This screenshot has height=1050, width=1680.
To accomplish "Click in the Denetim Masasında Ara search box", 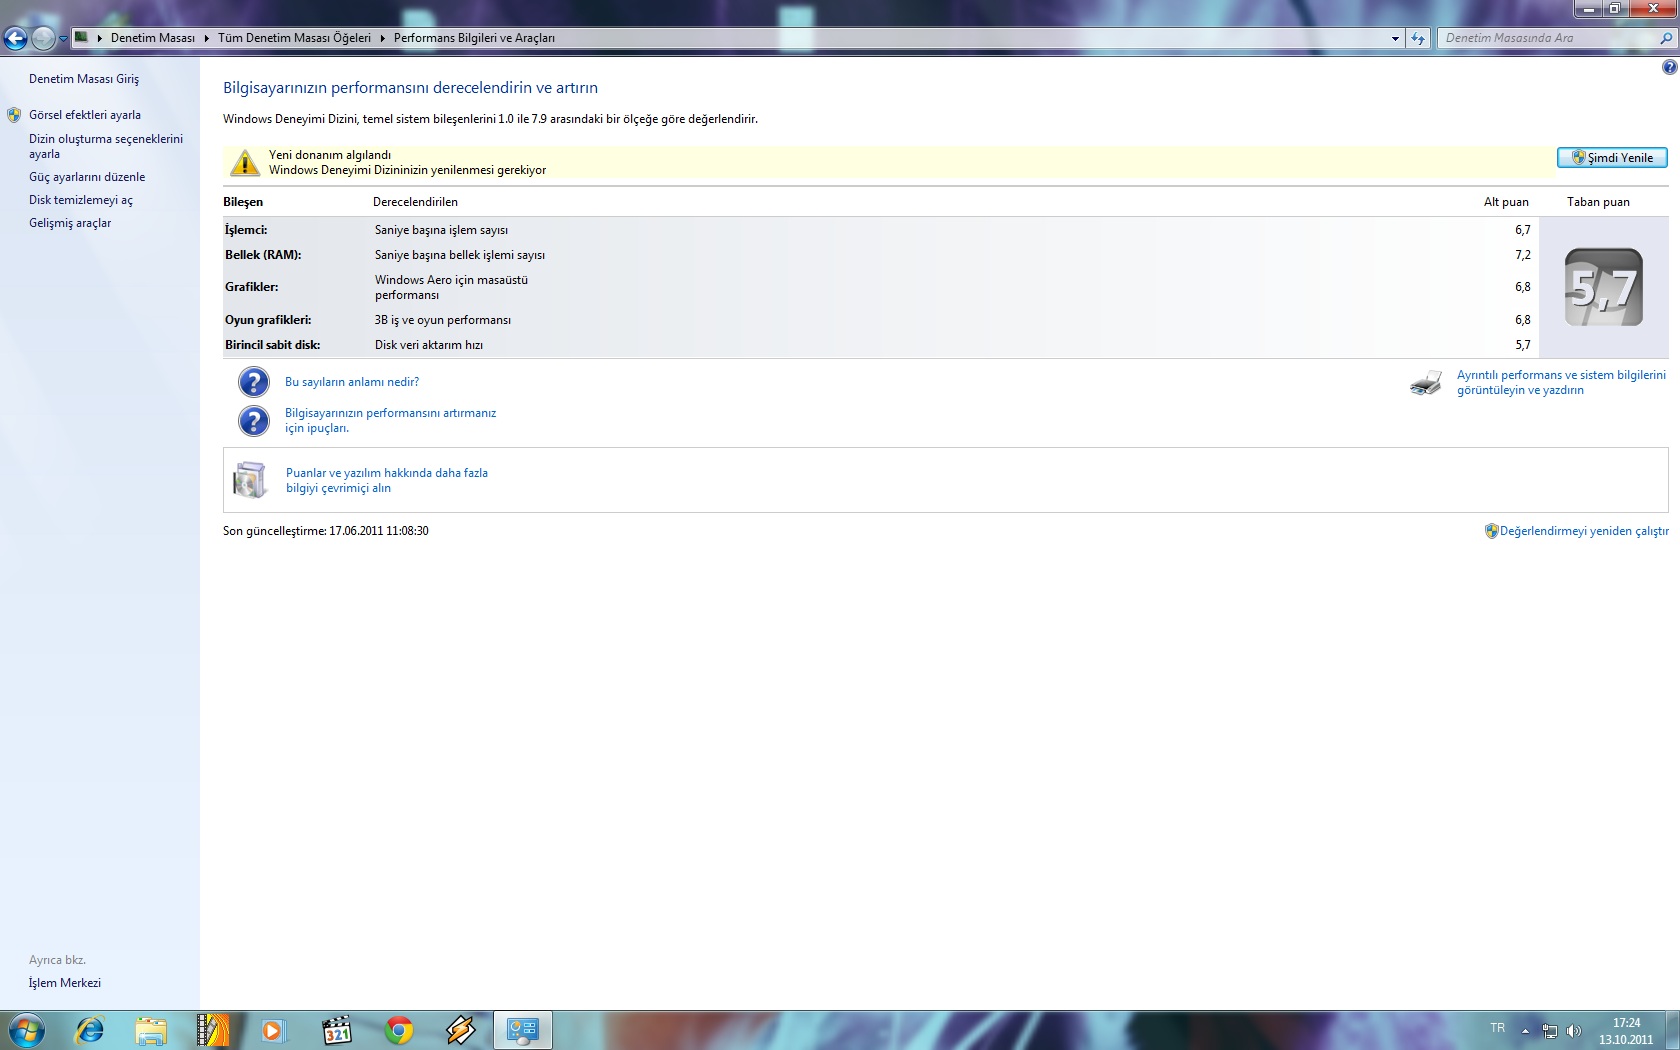I will click(x=1546, y=38).
